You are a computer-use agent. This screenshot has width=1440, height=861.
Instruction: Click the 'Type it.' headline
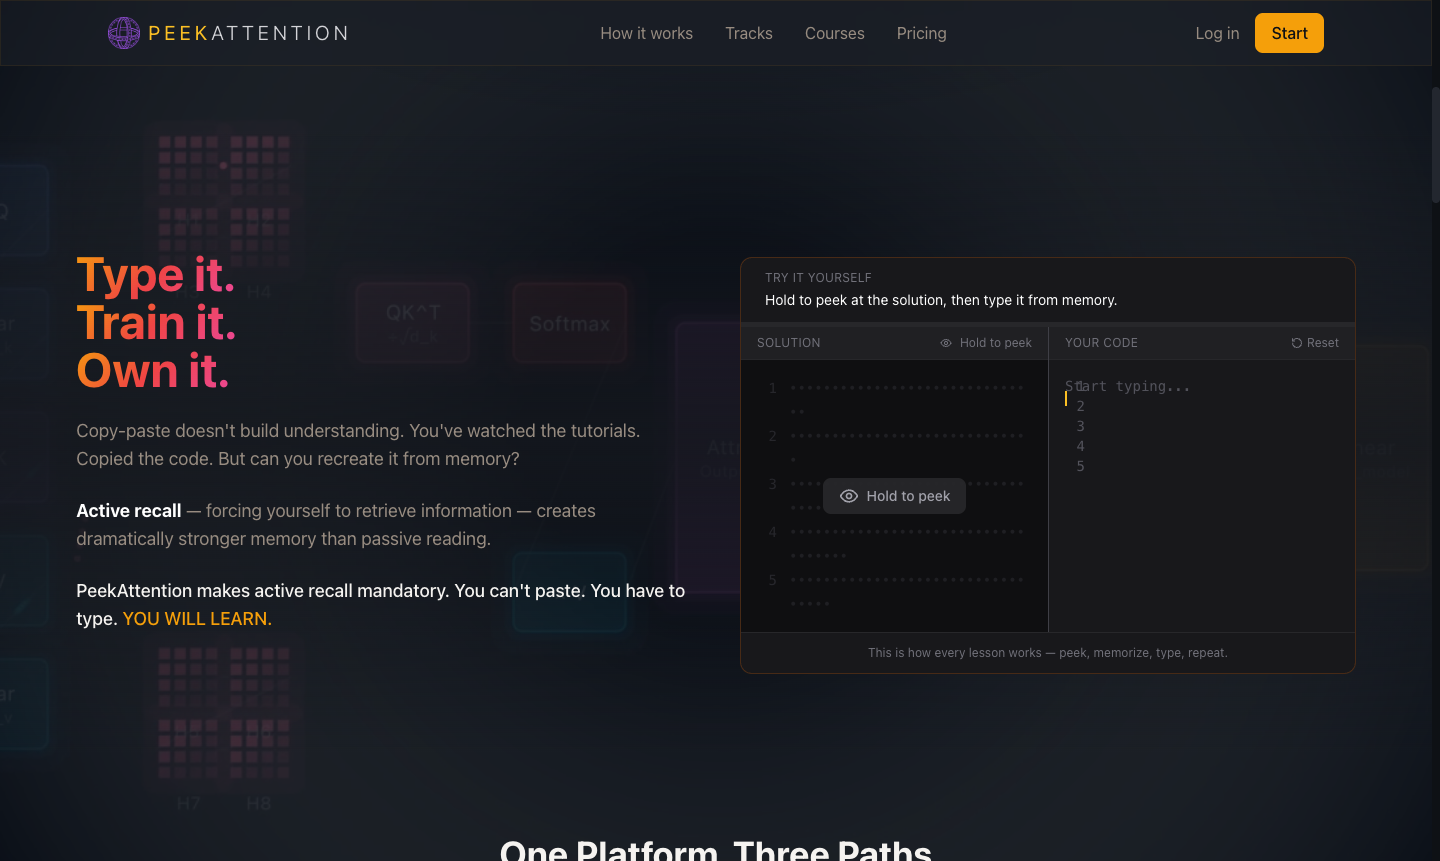click(156, 275)
